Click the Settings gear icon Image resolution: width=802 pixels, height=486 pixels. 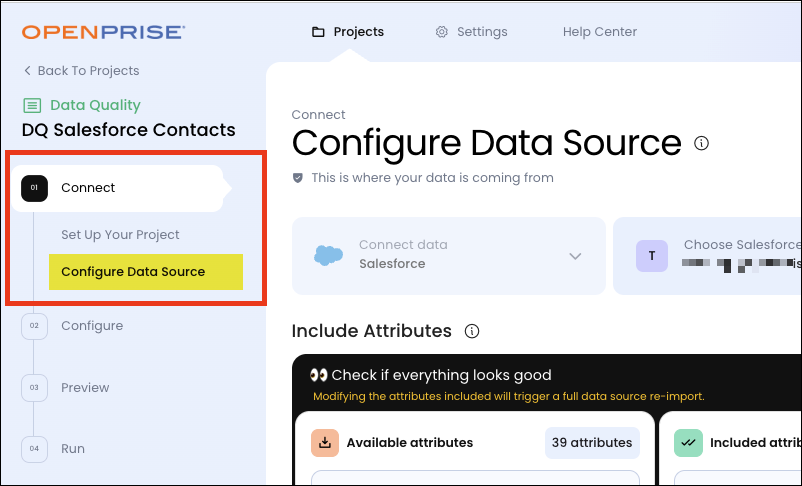click(x=441, y=32)
